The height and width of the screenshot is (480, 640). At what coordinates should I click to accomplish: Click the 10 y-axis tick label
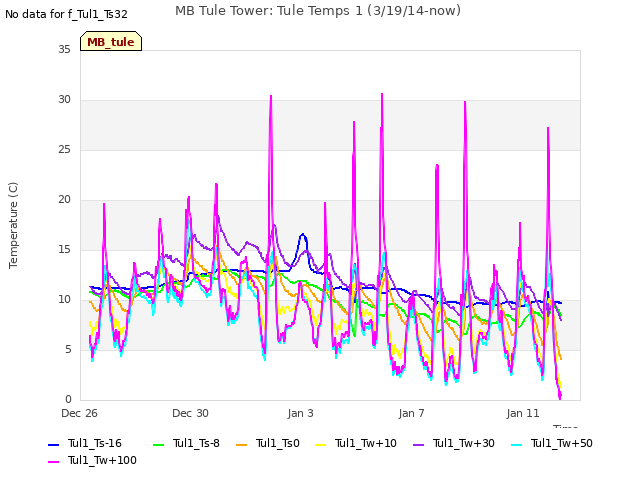[x=64, y=300]
